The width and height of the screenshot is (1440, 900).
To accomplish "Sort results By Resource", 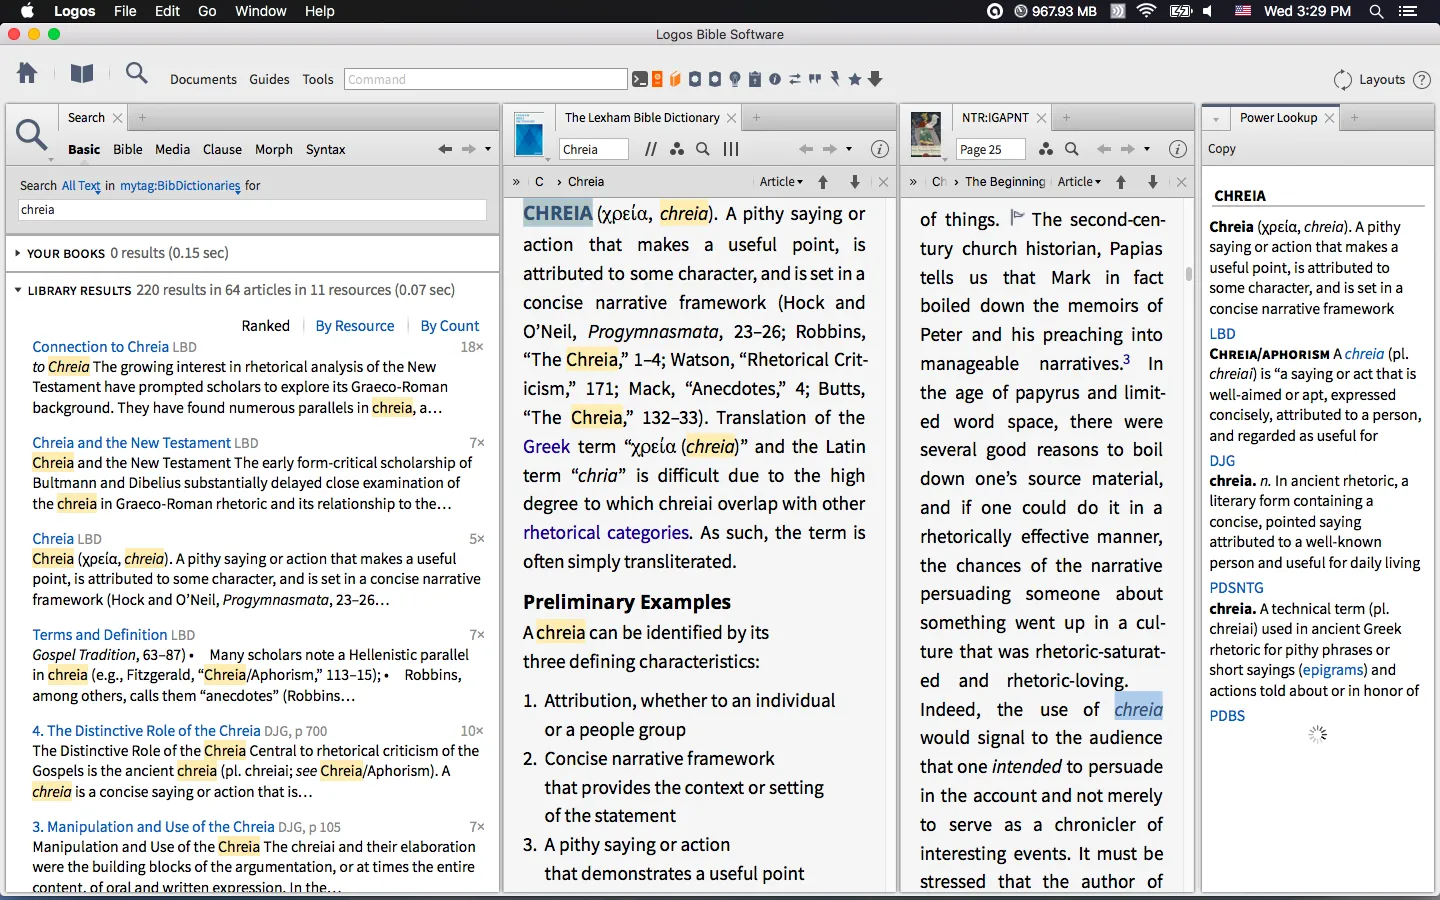I will 355,326.
